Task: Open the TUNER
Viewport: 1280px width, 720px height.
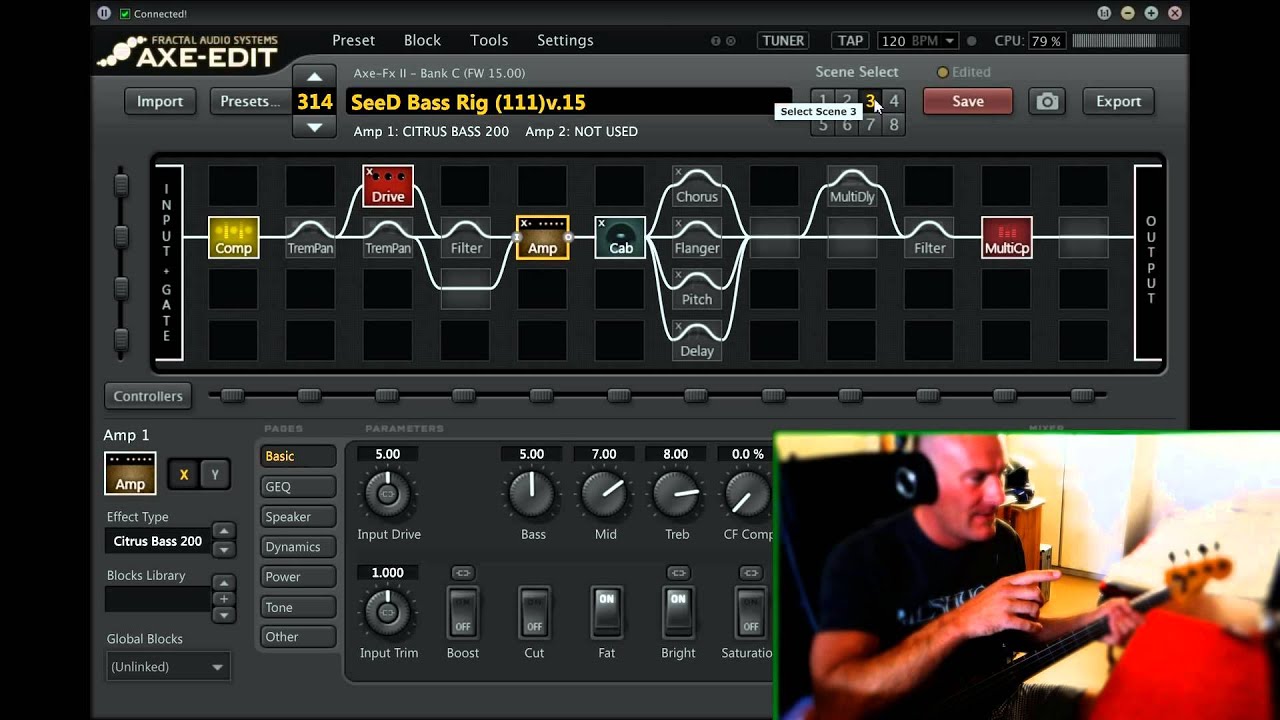Action: (783, 41)
